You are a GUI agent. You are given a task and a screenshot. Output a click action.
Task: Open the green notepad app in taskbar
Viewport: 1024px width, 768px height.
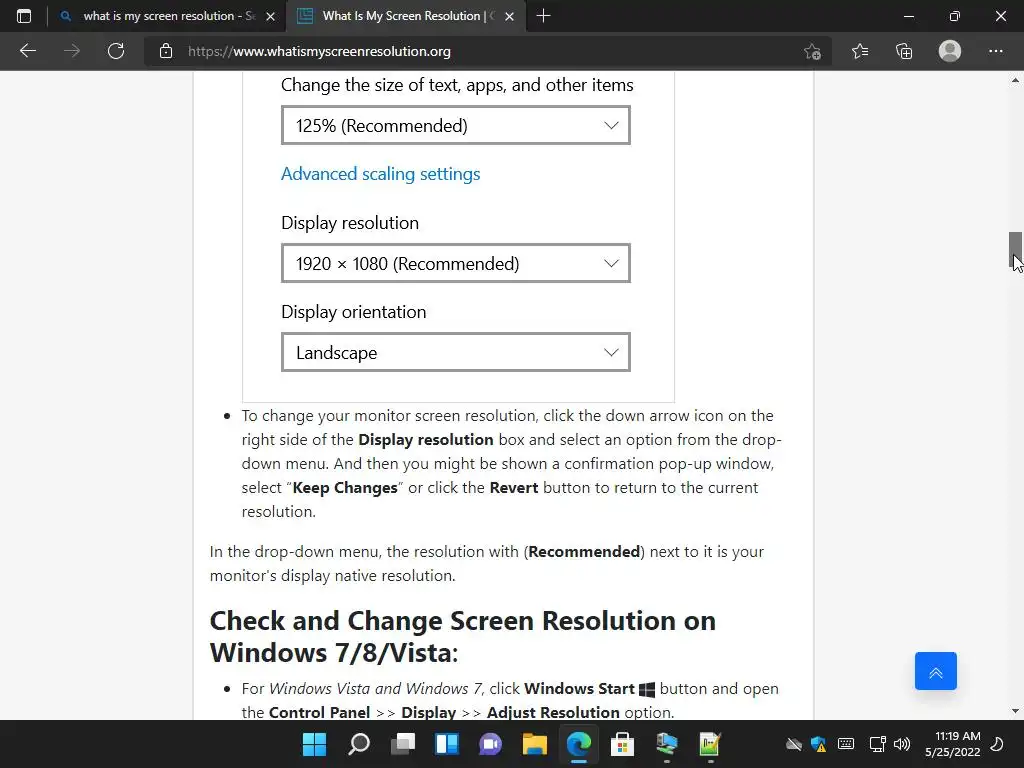(x=710, y=744)
